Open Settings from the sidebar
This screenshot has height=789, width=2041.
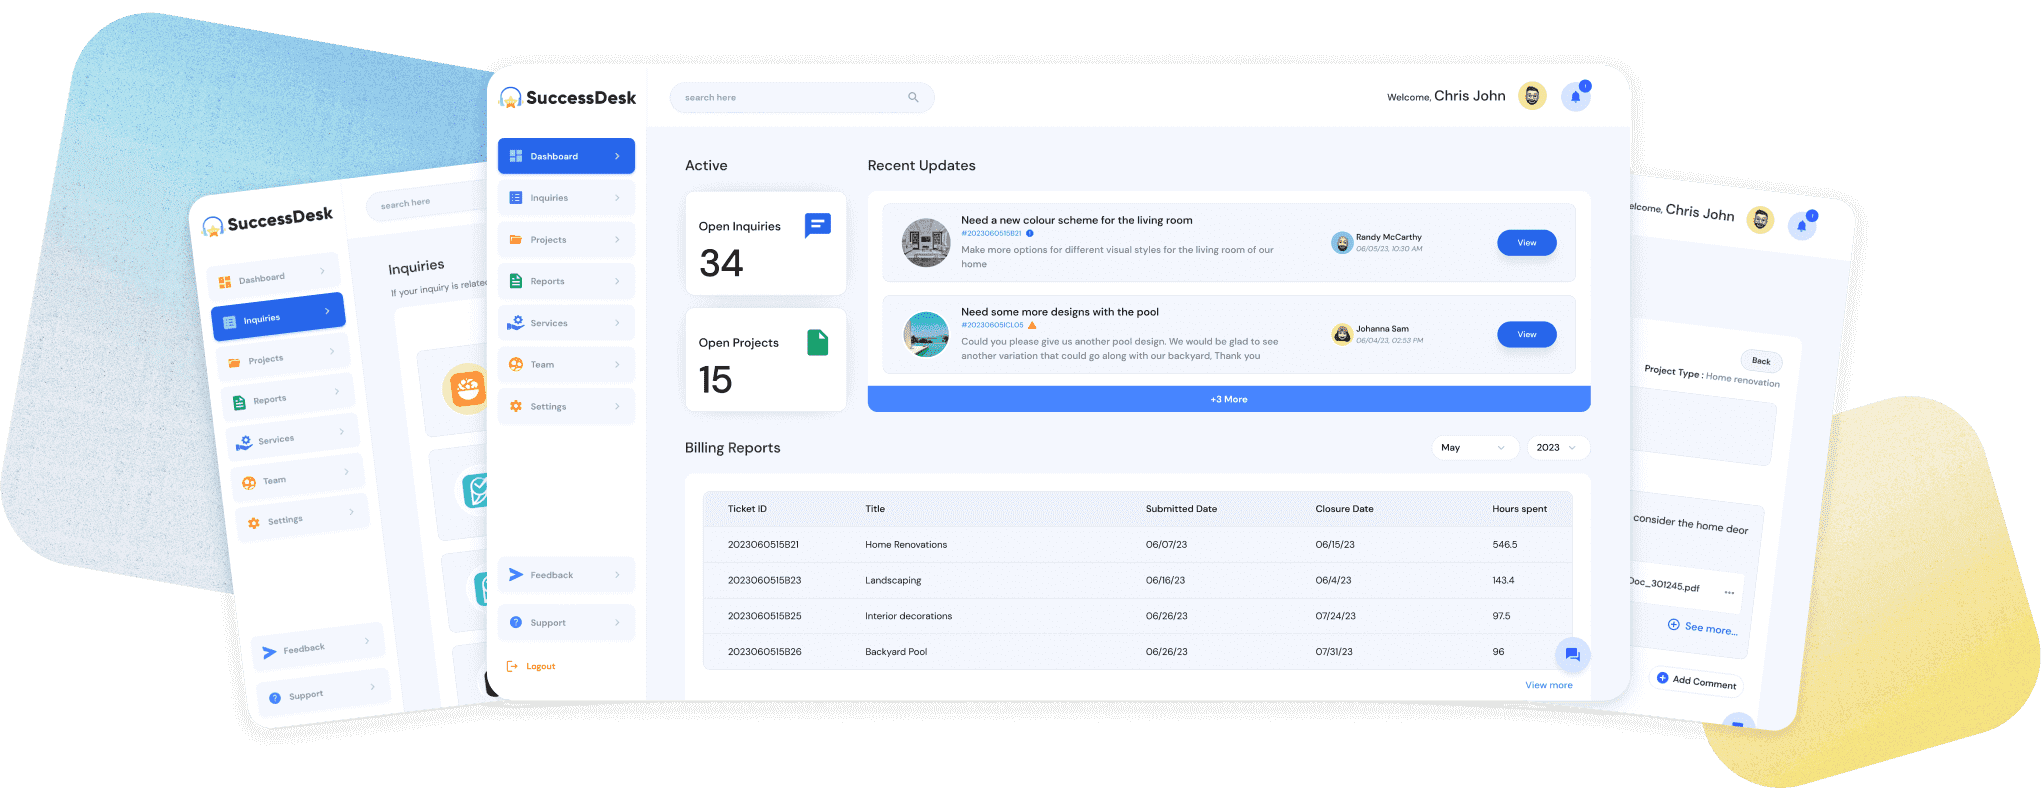click(x=566, y=407)
